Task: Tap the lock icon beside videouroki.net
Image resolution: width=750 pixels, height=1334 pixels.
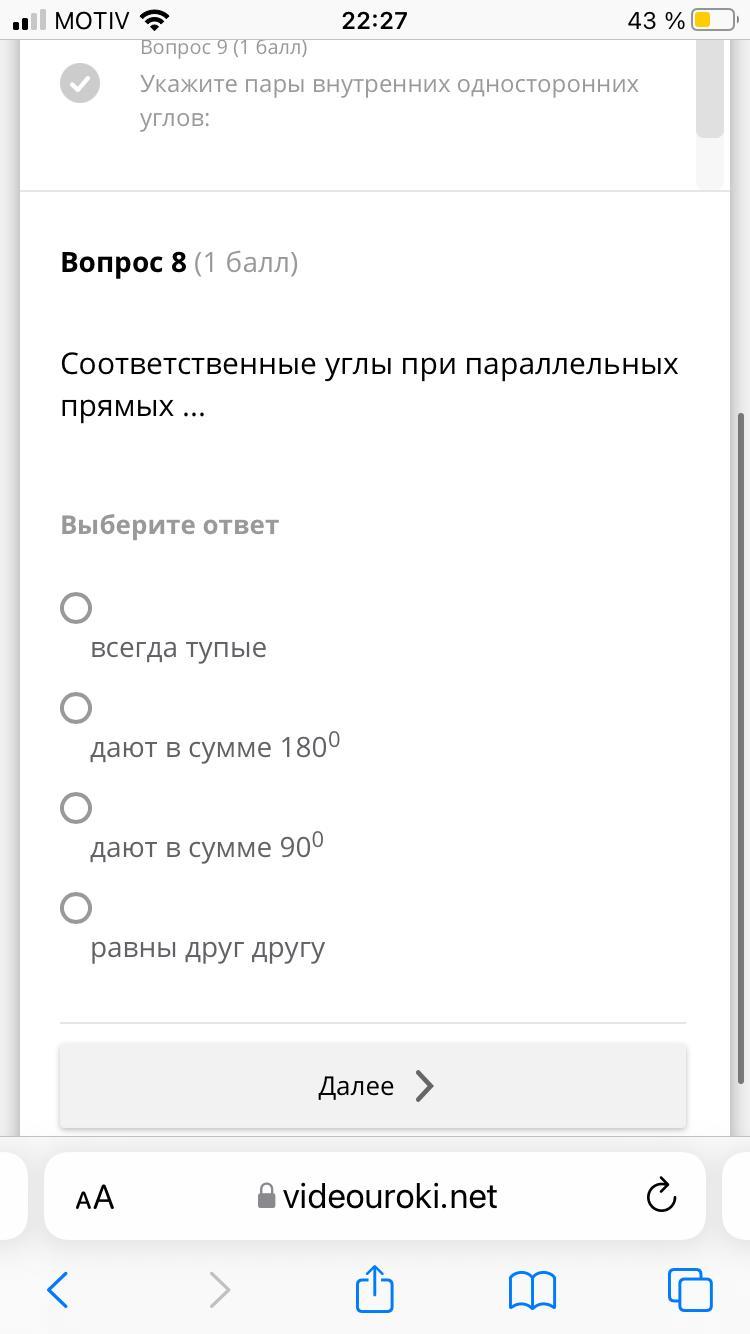Action: (x=266, y=1197)
